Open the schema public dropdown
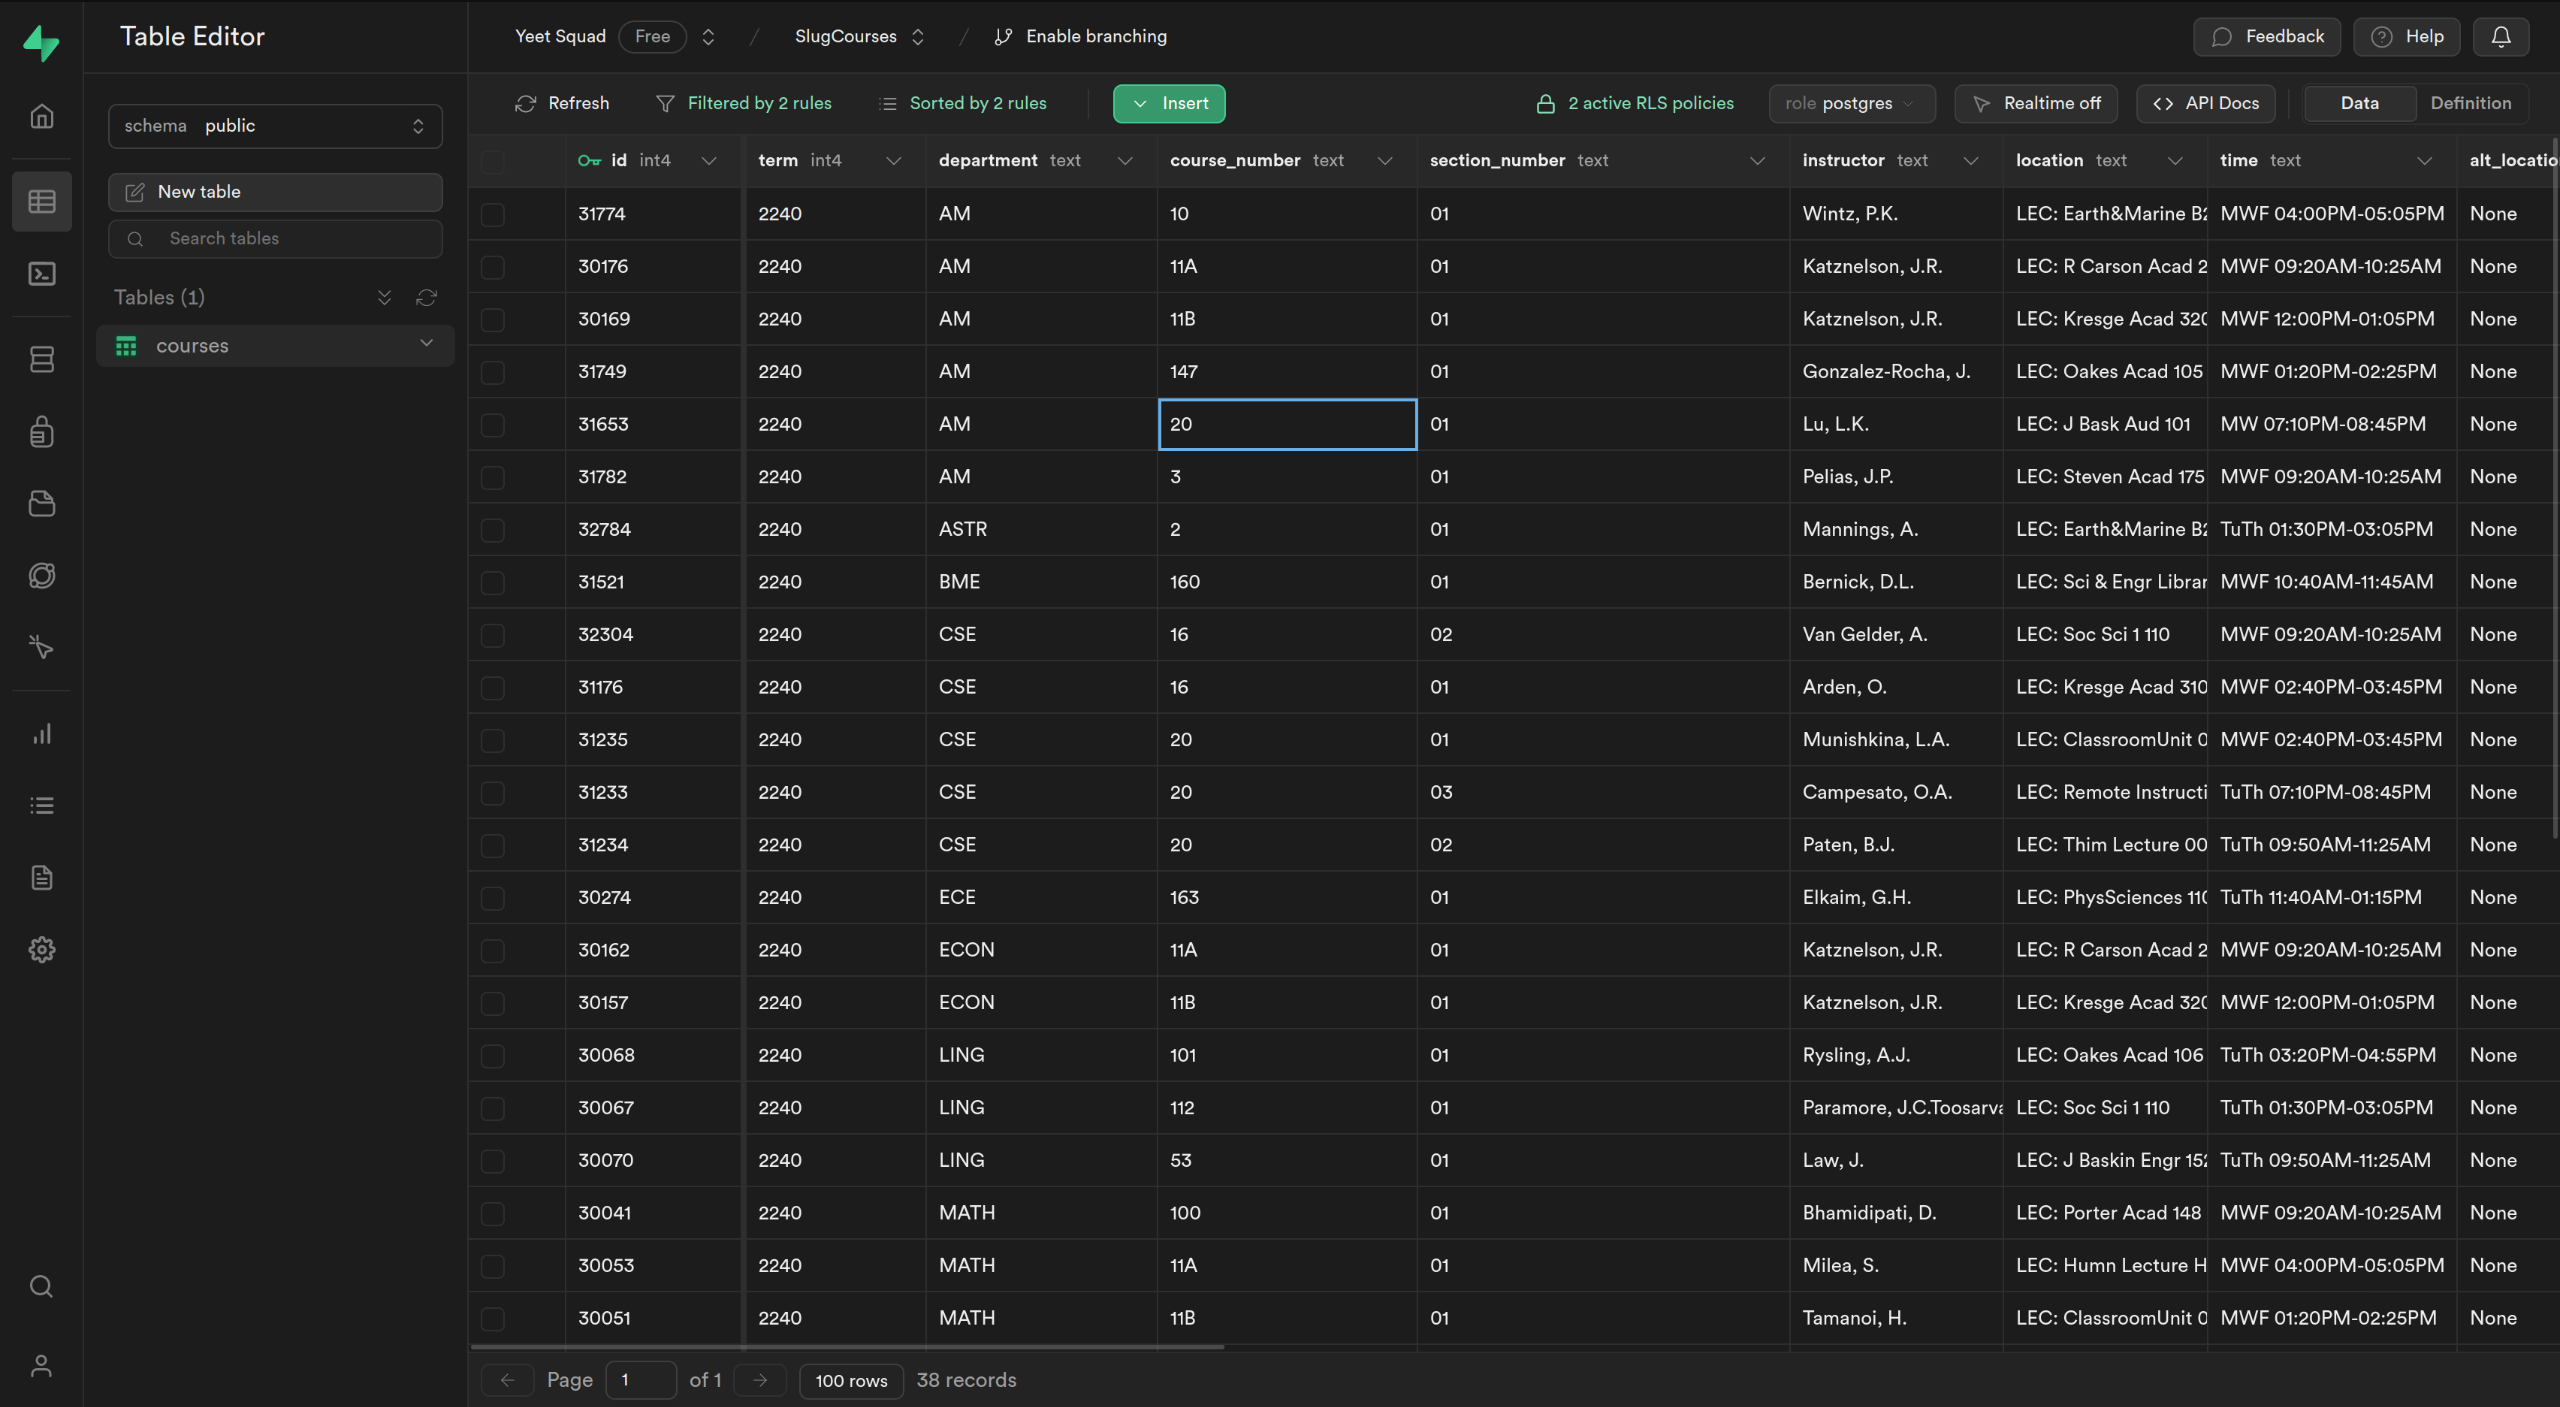Viewport: 2560px width, 1407px height. (275, 126)
